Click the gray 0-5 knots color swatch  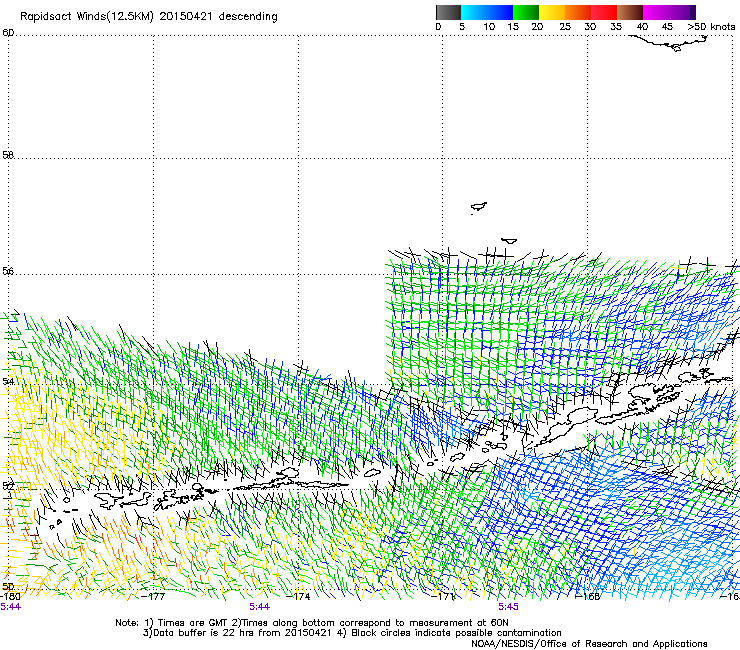[448, 12]
